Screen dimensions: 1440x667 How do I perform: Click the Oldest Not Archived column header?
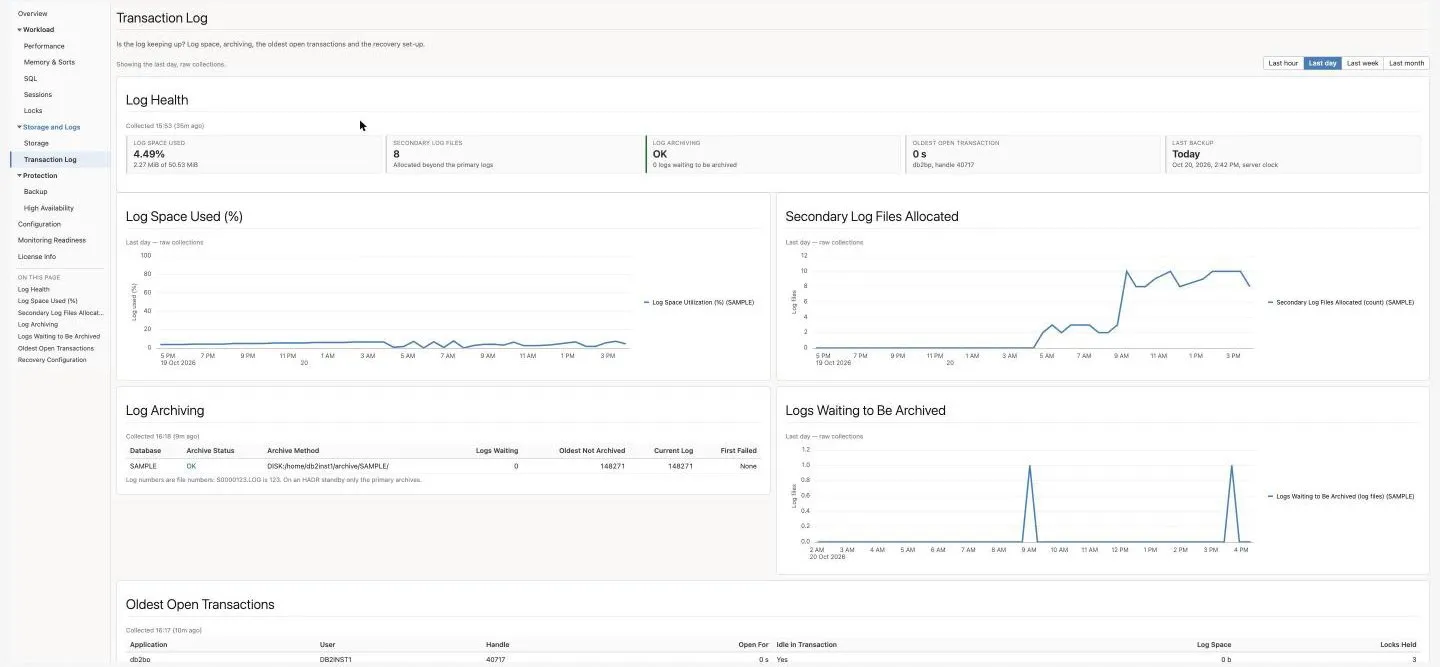(x=592, y=451)
